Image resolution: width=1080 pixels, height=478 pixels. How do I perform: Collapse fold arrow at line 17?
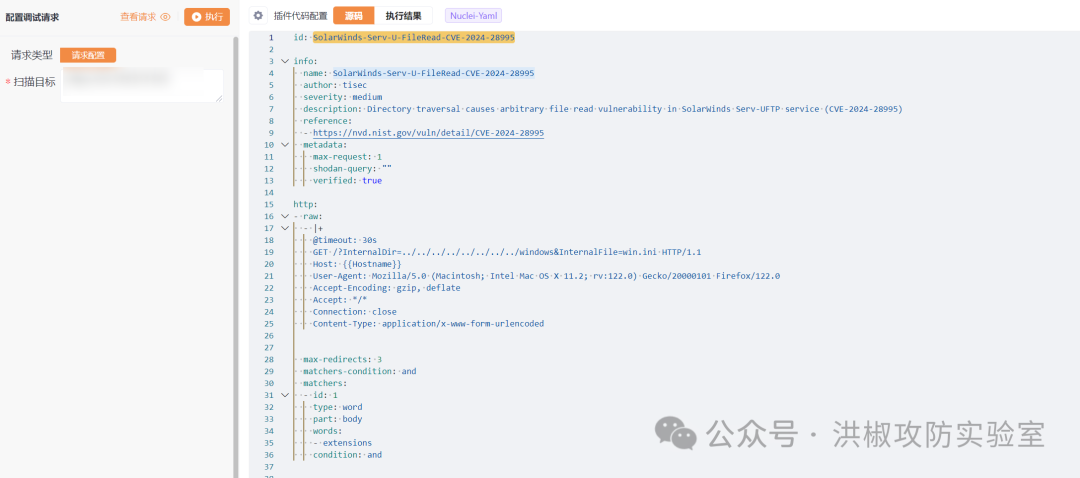(284, 228)
